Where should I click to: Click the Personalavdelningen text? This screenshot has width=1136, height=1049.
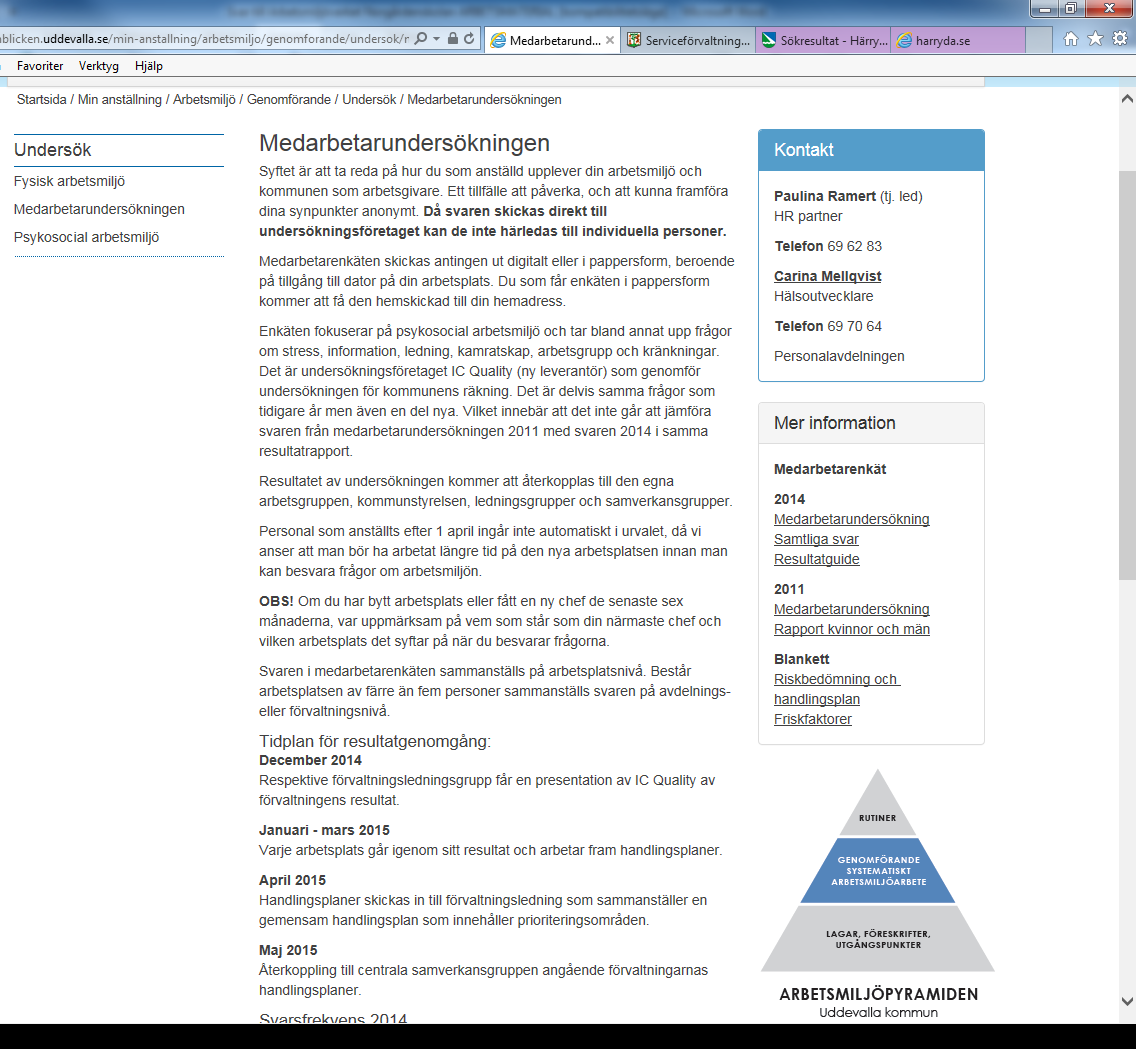(839, 356)
